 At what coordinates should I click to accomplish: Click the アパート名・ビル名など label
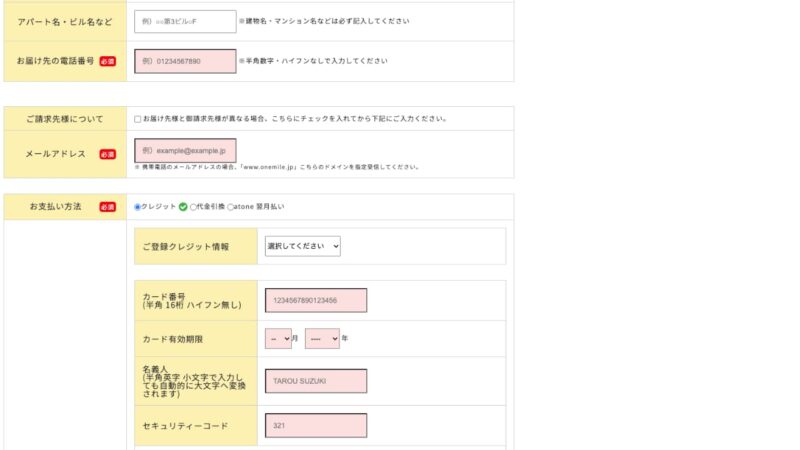pyautogui.click(x=65, y=22)
